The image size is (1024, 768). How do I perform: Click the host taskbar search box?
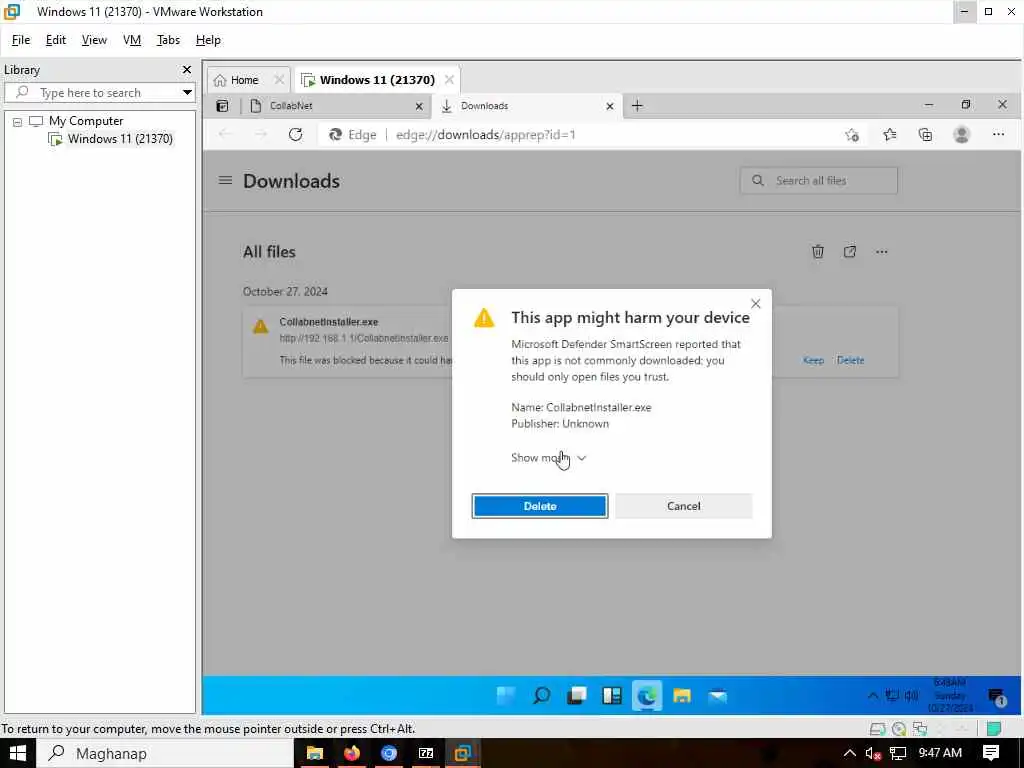tap(165, 753)
